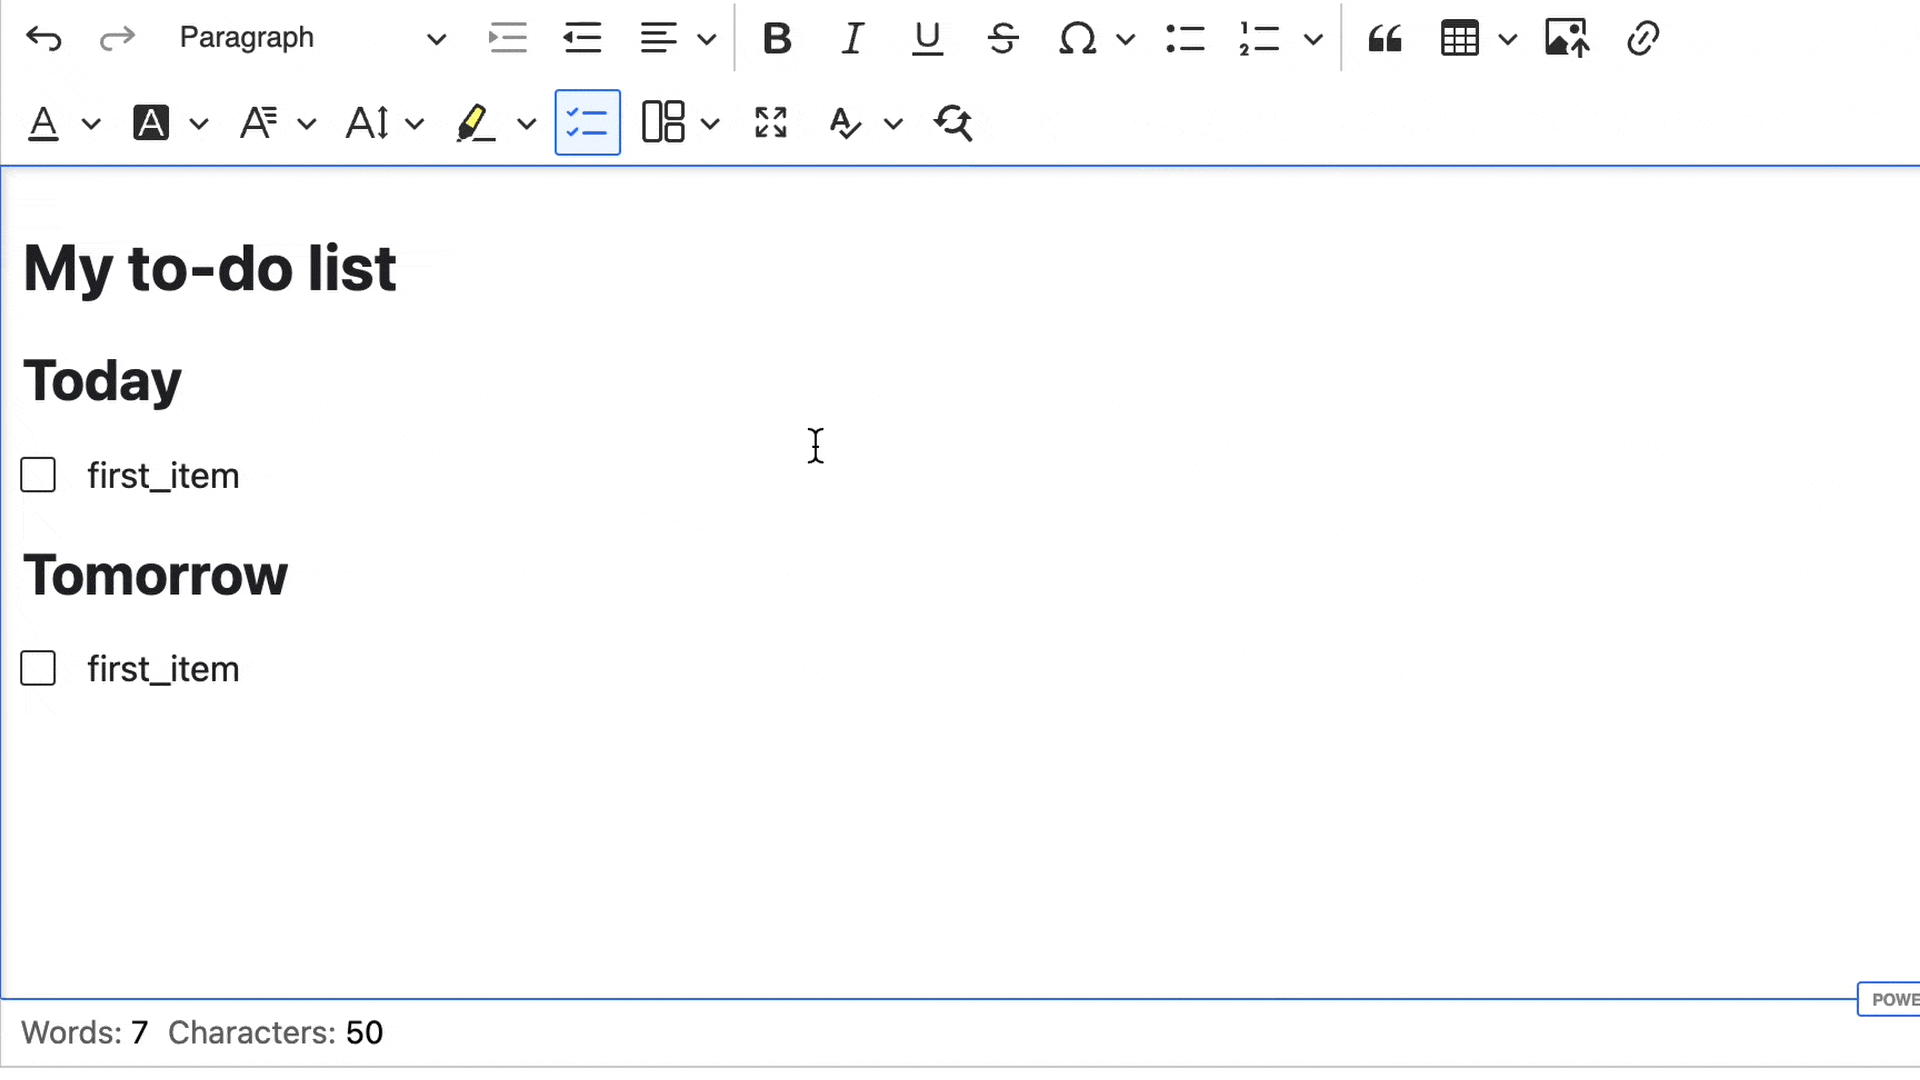Click the increase indent icon
1920x1080 pixels.
[508, 39]
